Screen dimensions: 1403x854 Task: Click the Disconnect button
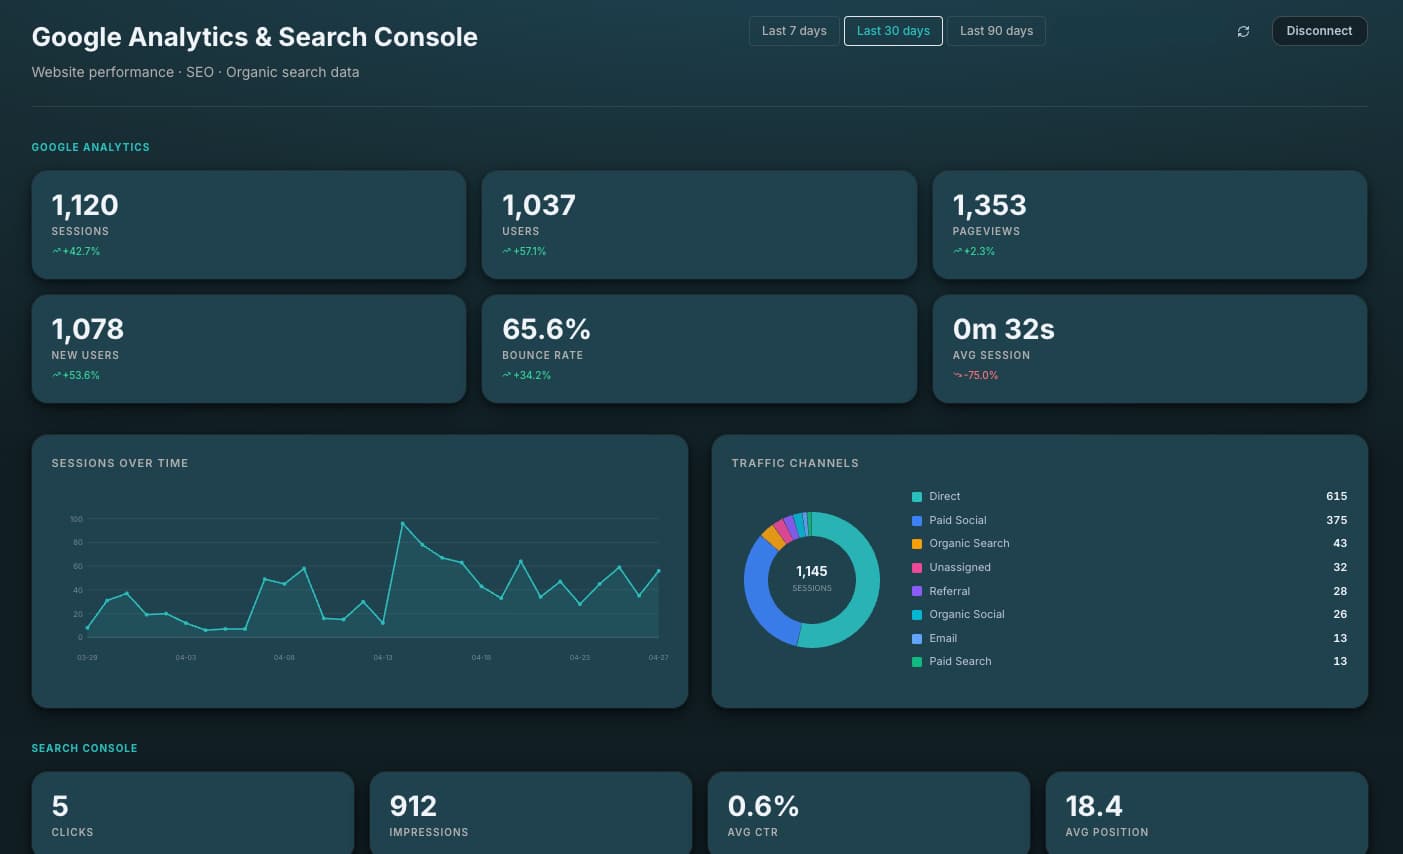[1319, 31]
